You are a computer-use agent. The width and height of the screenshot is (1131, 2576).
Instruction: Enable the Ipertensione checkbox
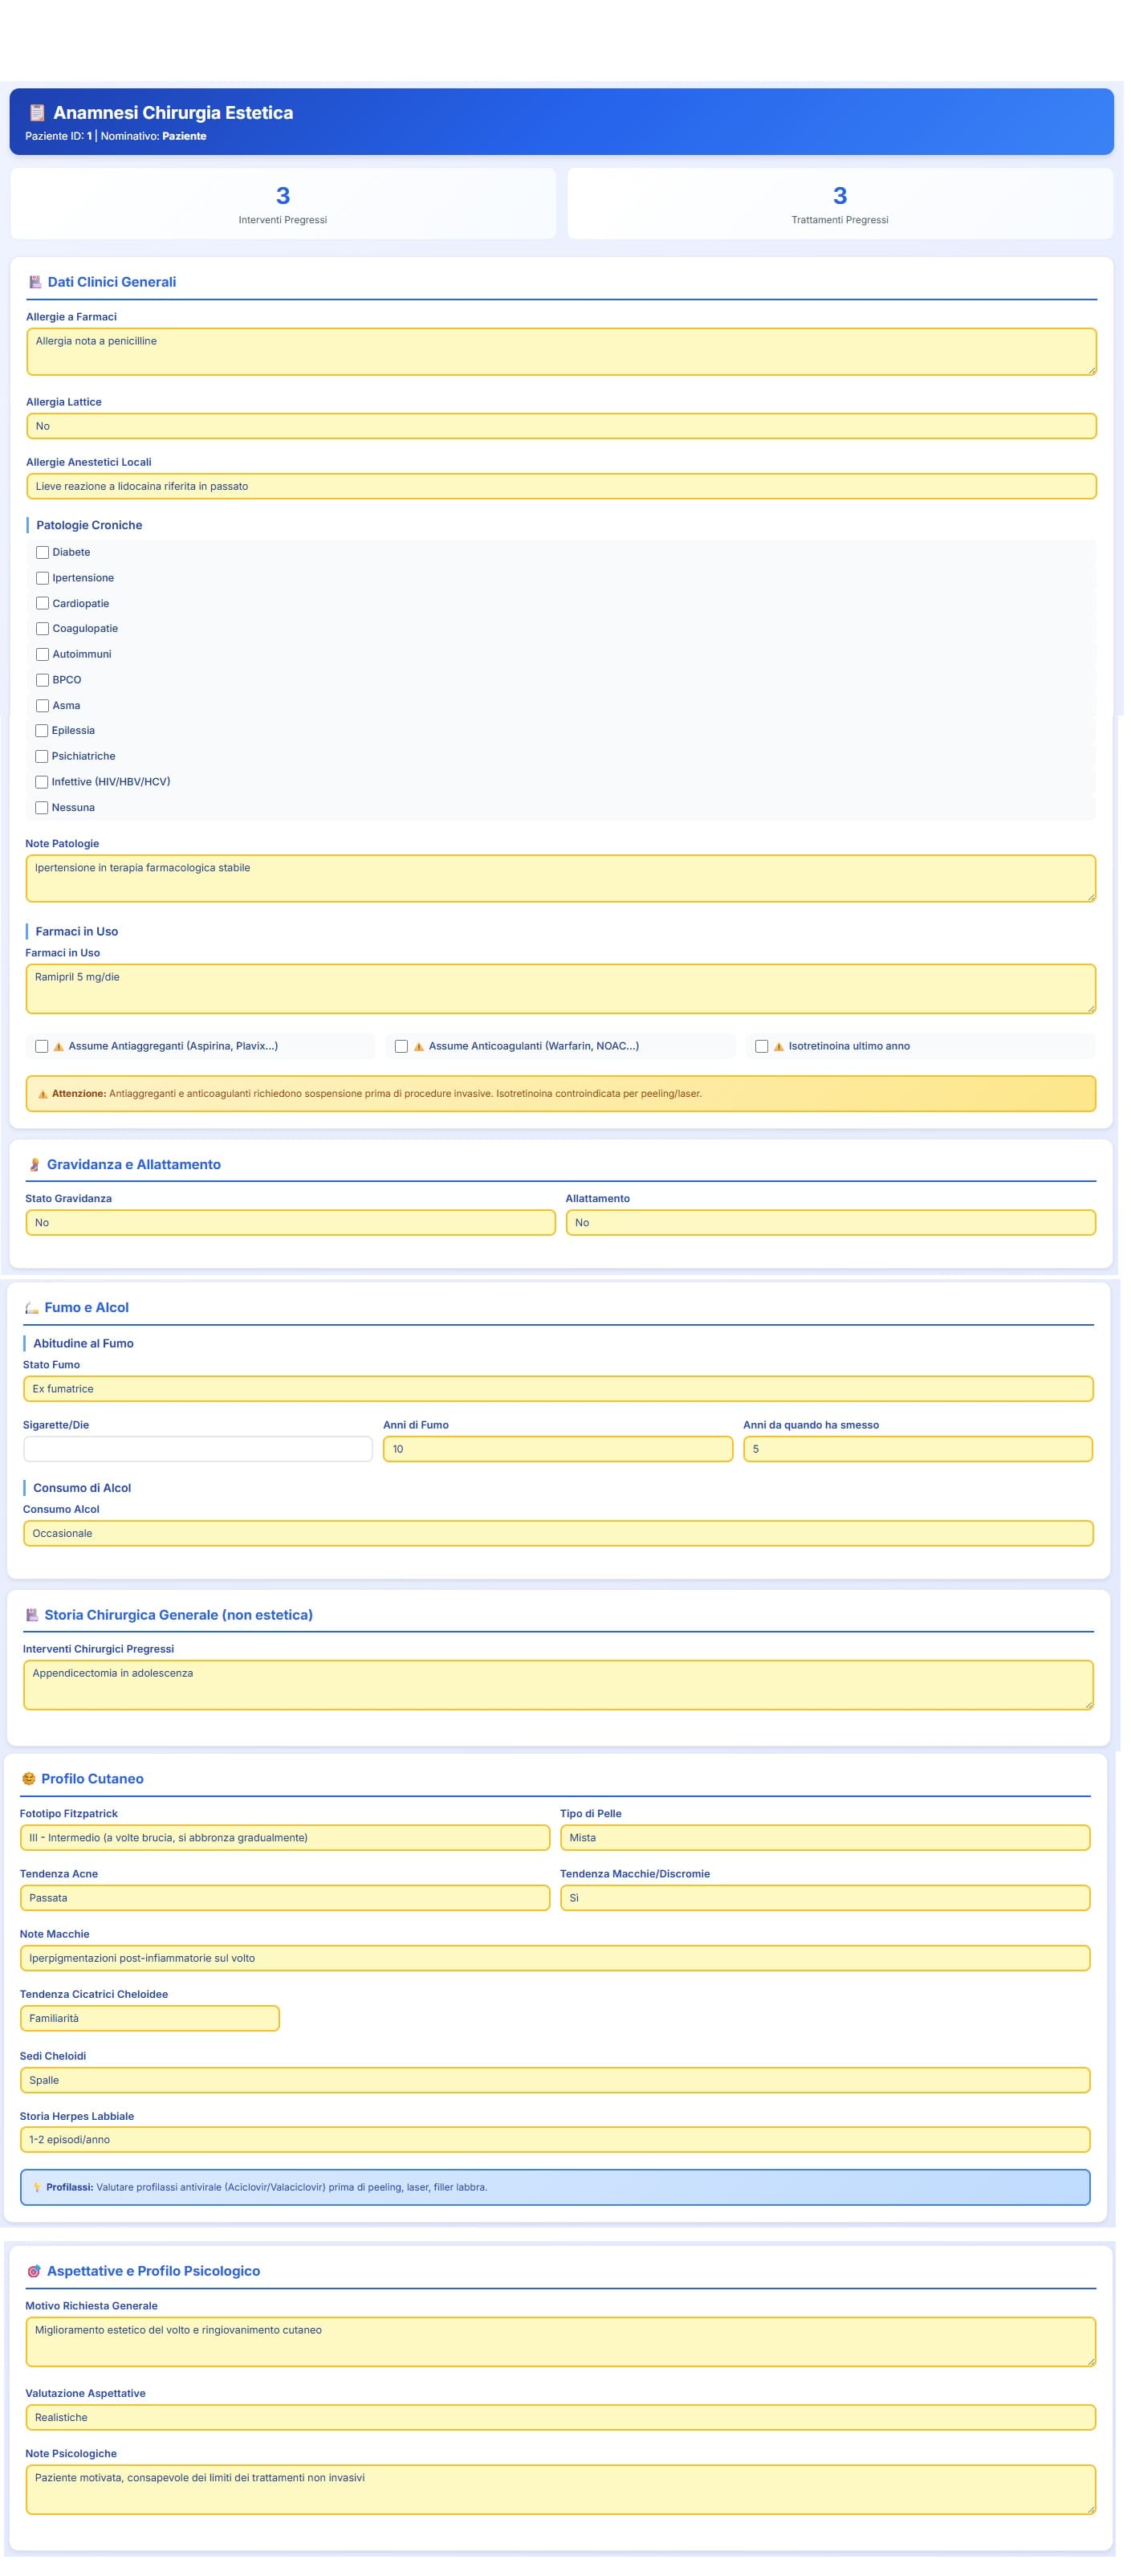[42, 578]
